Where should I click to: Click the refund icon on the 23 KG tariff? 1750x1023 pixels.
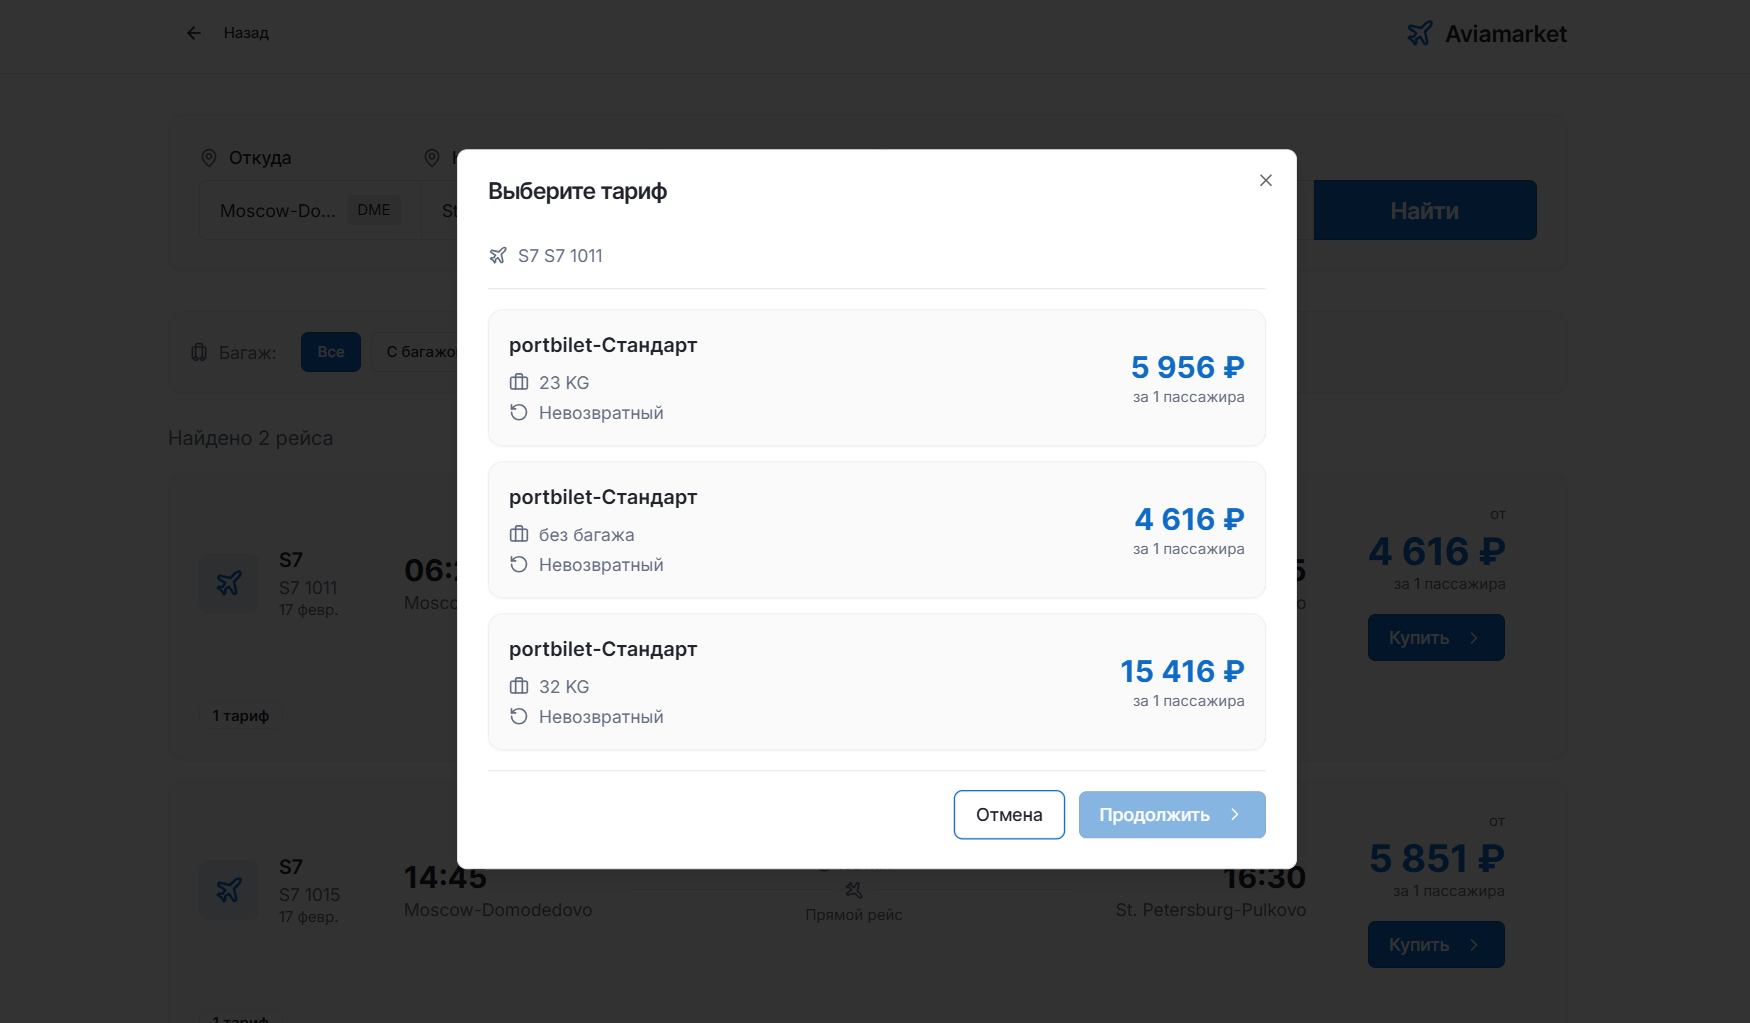(519, 413)
